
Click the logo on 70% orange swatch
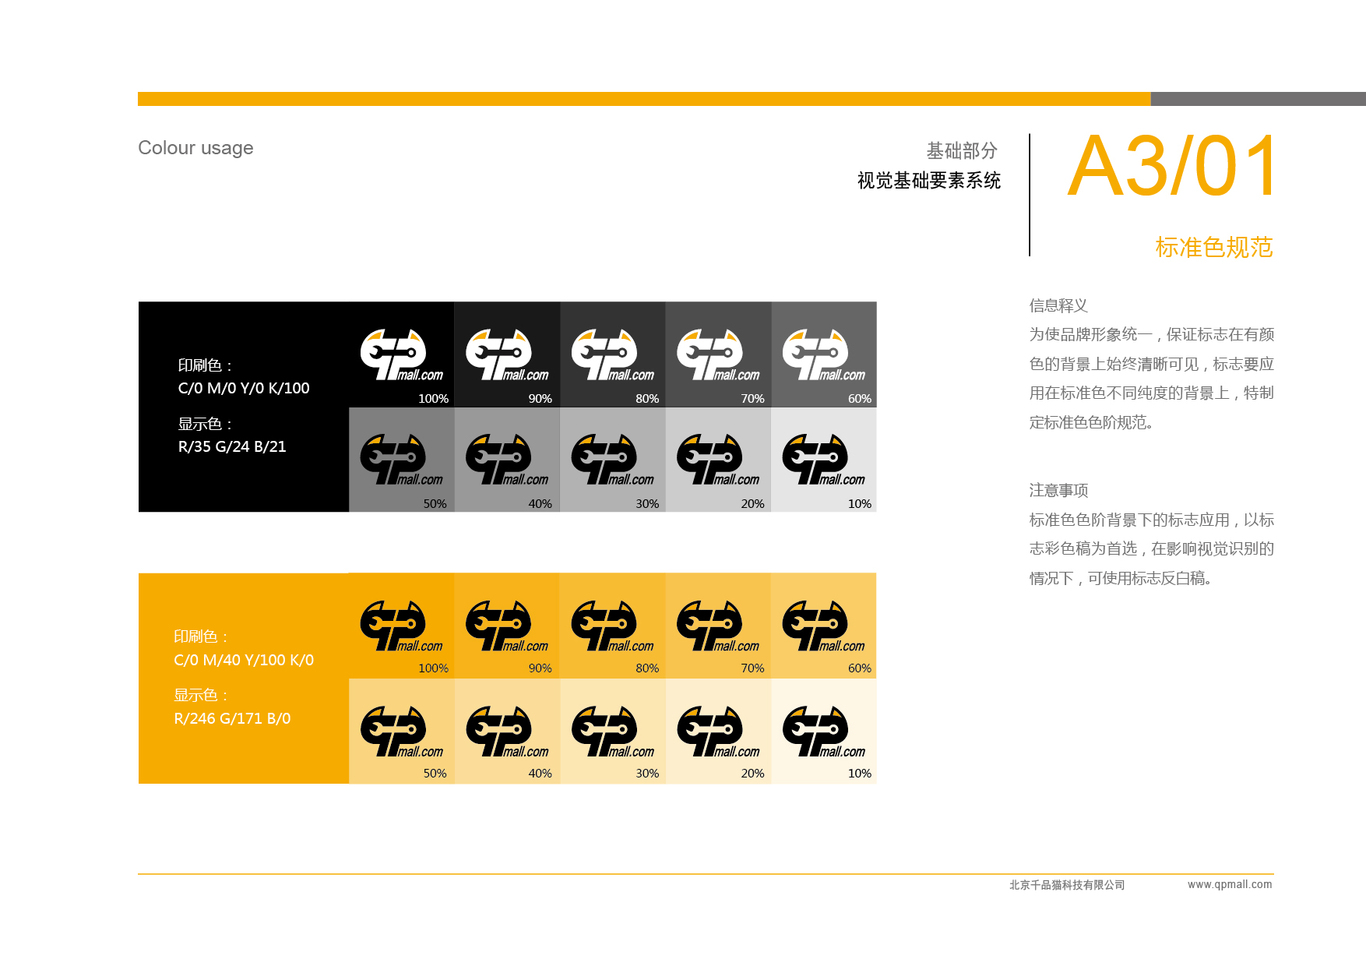point(718,626)
